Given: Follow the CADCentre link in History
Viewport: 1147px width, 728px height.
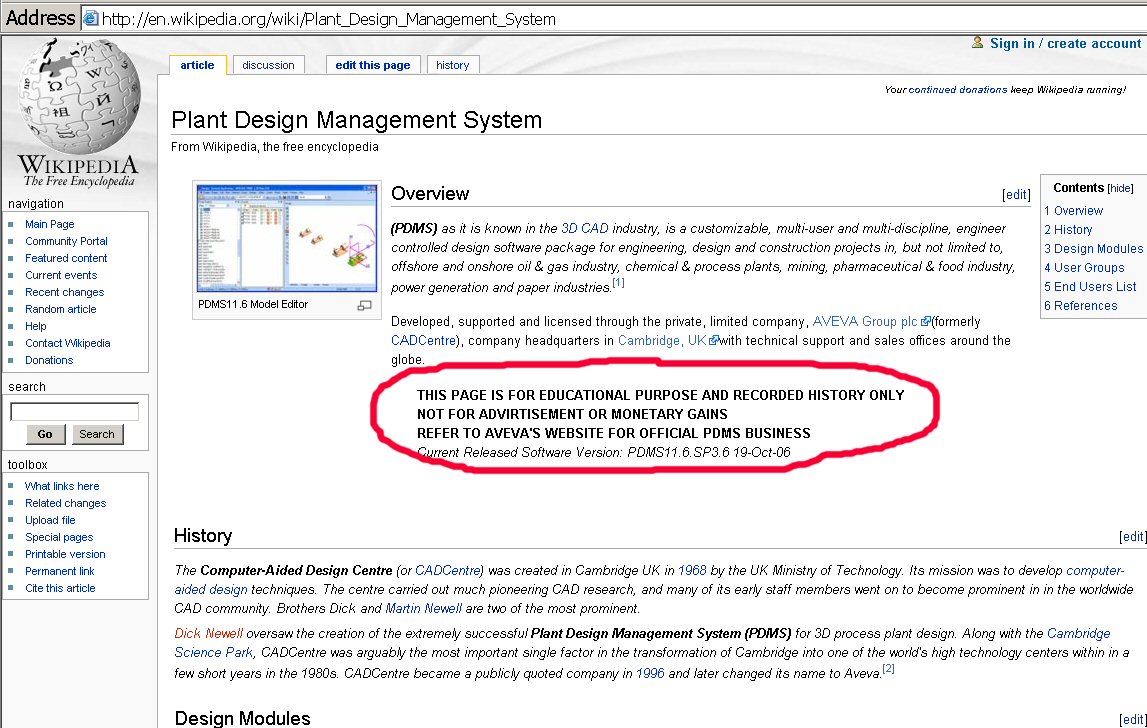Looking at the screenshot, I should [448, 570].
